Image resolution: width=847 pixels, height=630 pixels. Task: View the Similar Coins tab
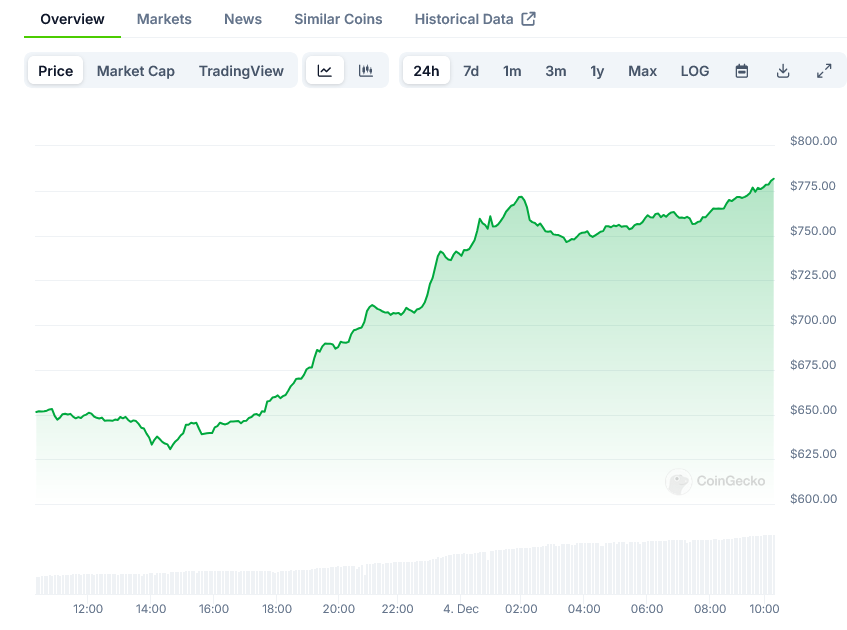click(338, 19)
